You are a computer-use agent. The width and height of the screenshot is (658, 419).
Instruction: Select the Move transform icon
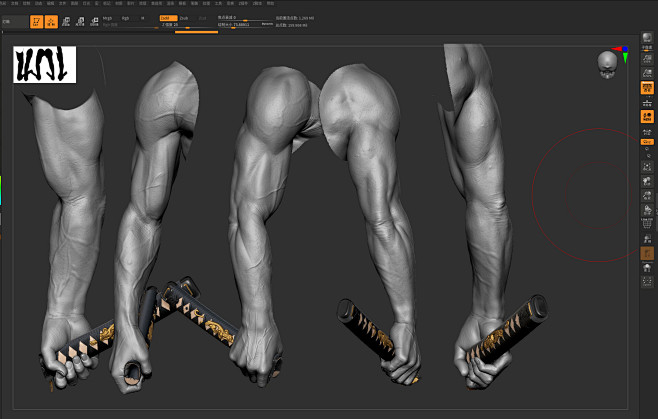(x=66, y=21)
